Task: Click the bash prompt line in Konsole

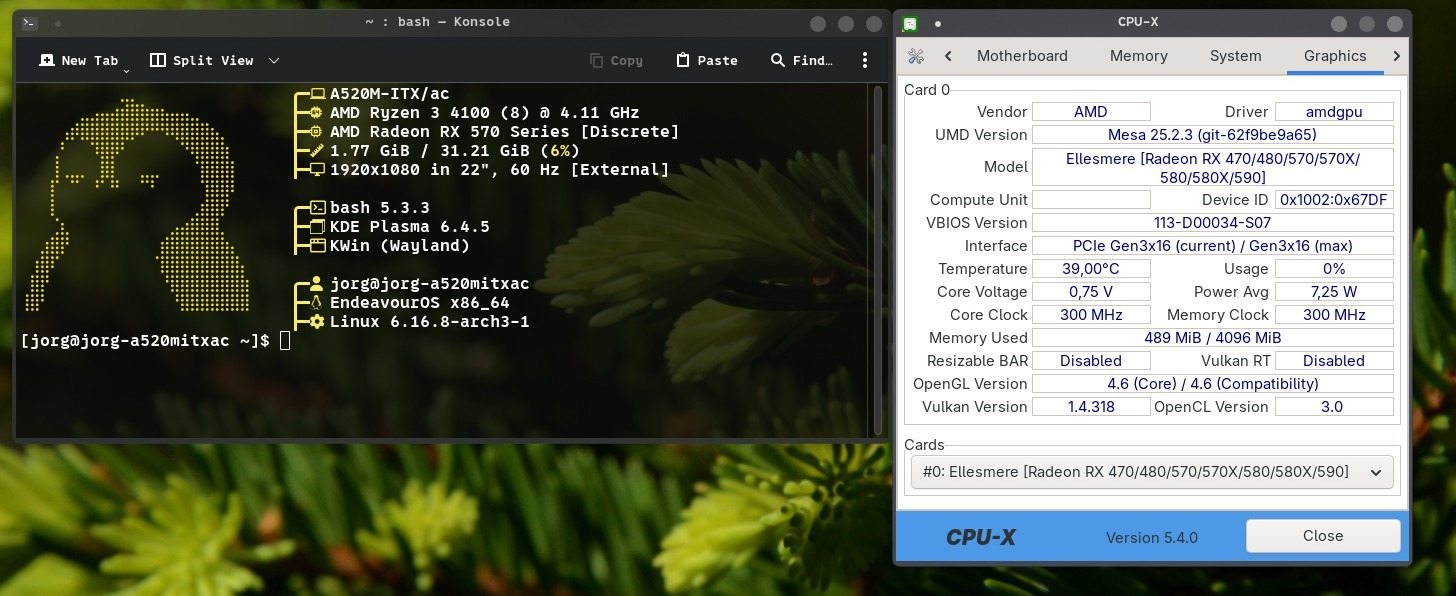Action: click(x=155, y=341)
